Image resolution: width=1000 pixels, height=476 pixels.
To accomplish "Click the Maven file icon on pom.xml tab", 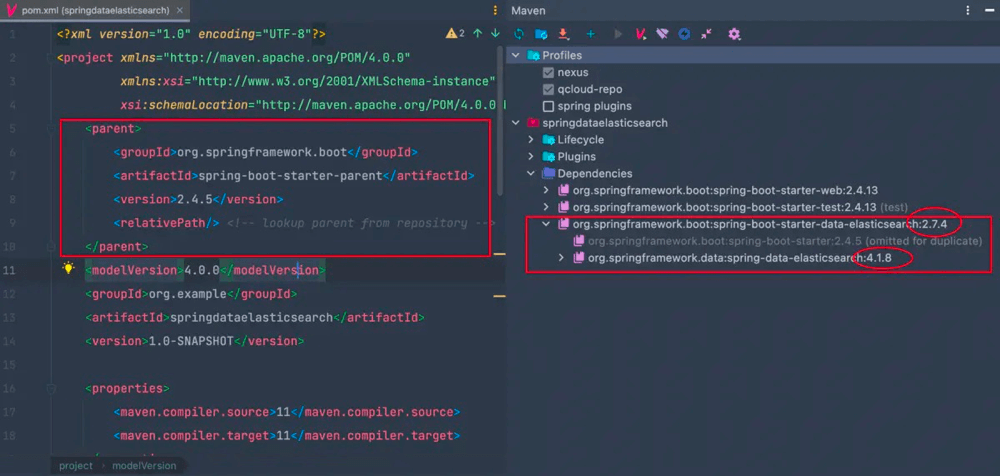I will [11, 10].
